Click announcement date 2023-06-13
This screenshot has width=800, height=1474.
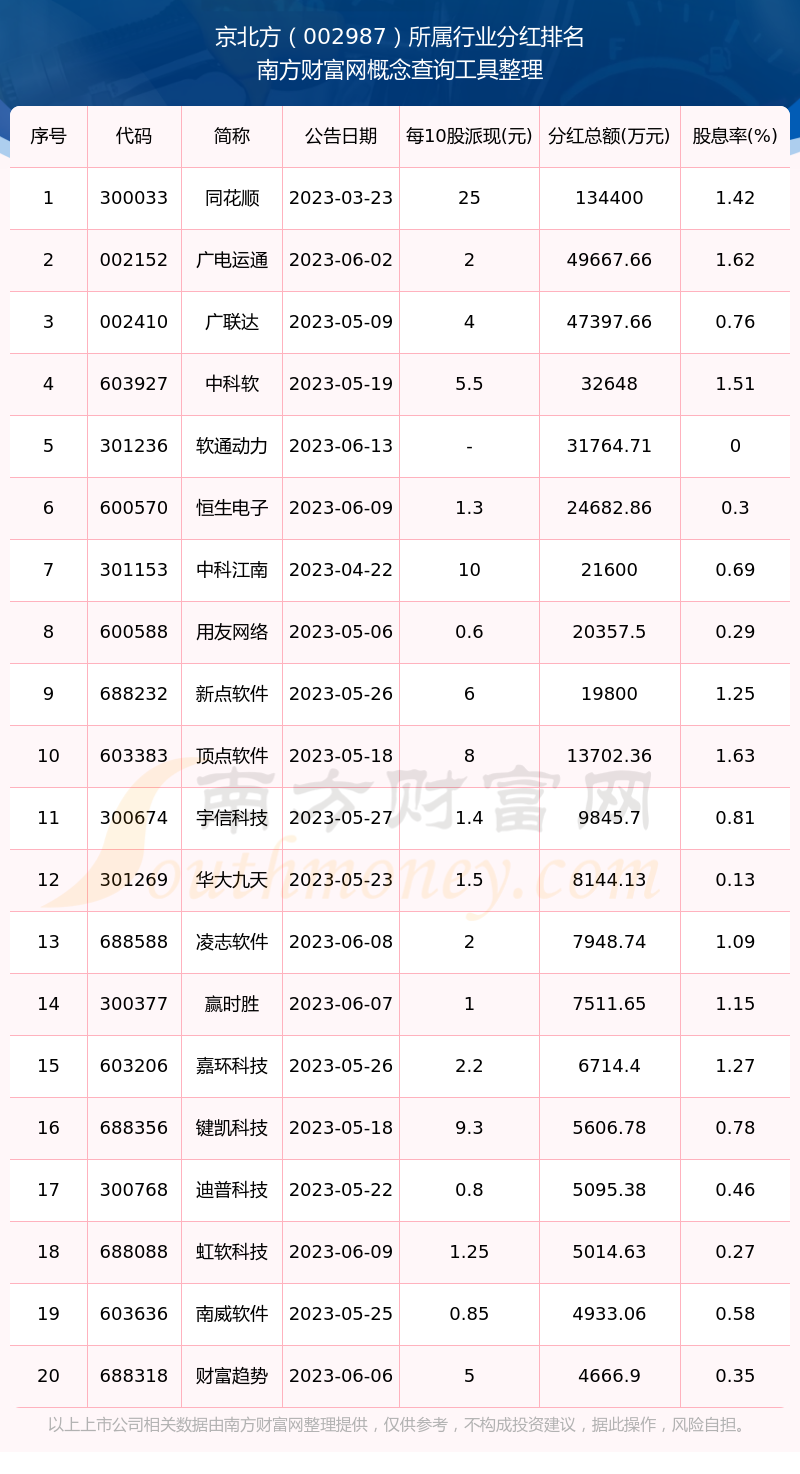(341, 446)
